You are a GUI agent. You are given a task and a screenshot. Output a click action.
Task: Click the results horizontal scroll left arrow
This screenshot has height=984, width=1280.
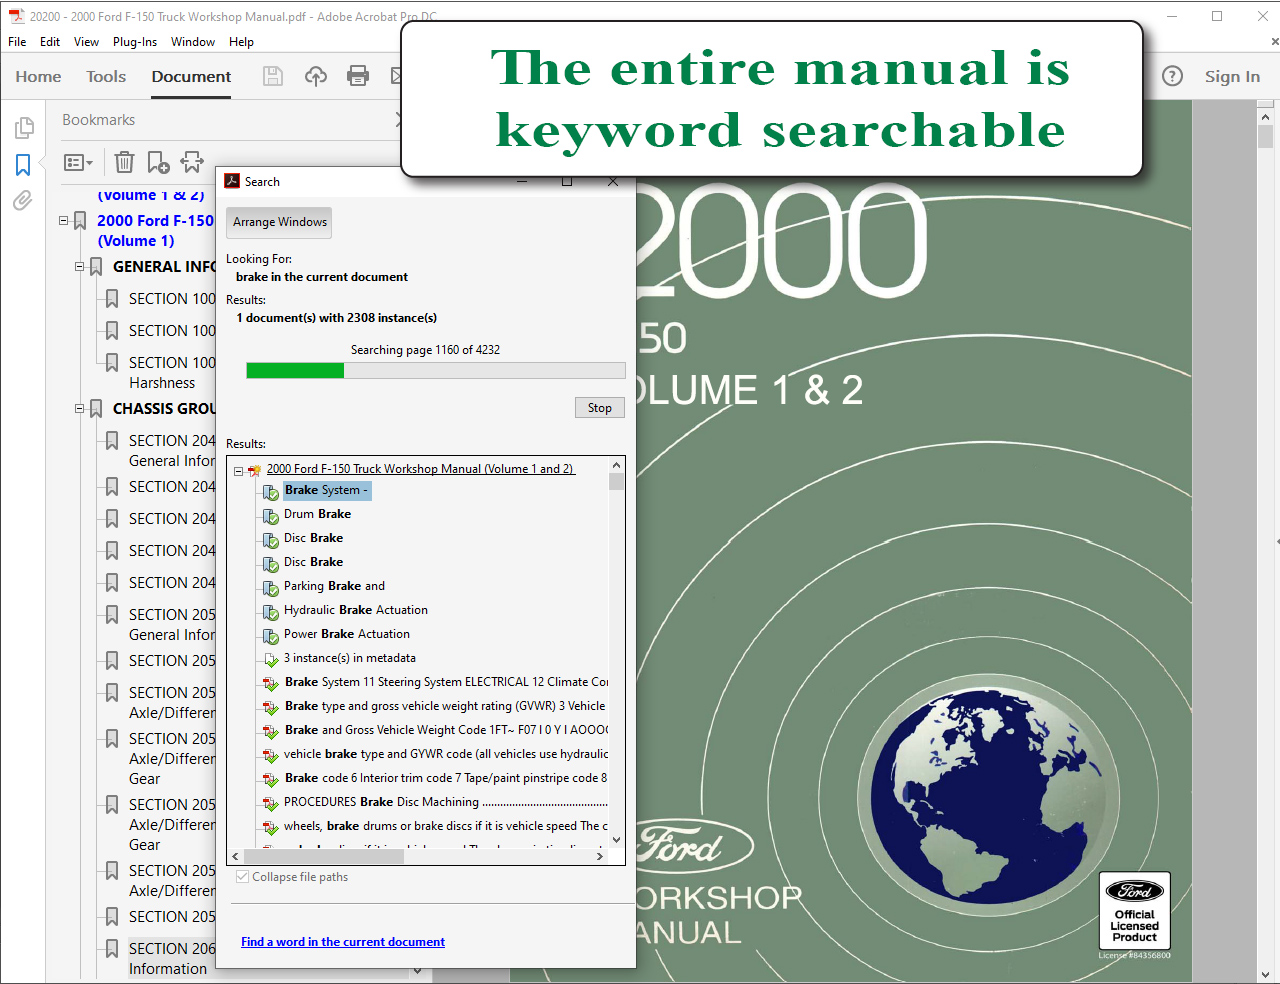tap(236, 856)
